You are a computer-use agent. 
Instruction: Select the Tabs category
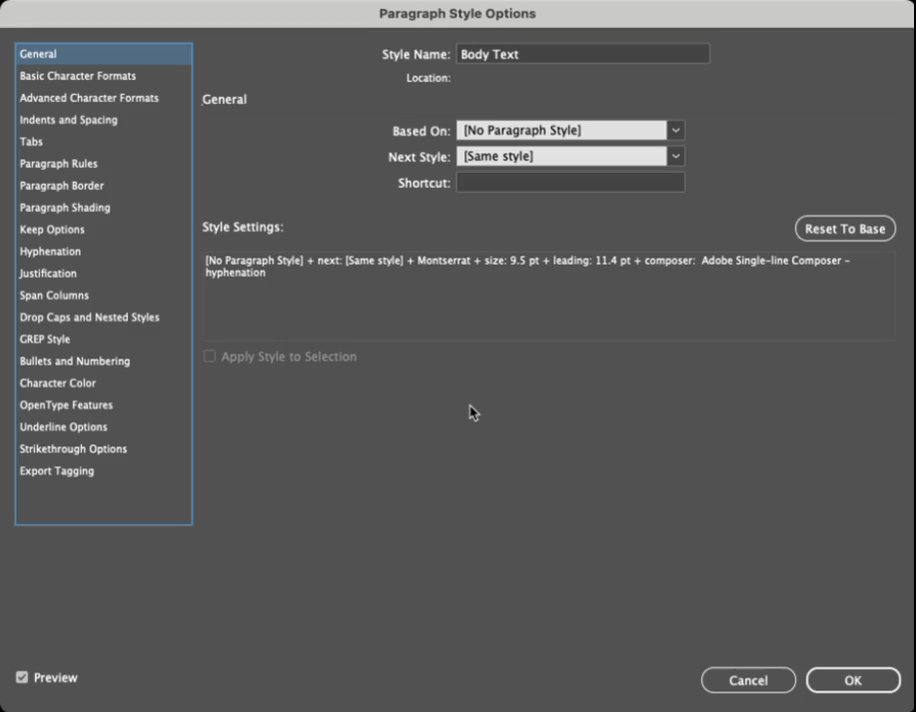click(x=104, y=142)
